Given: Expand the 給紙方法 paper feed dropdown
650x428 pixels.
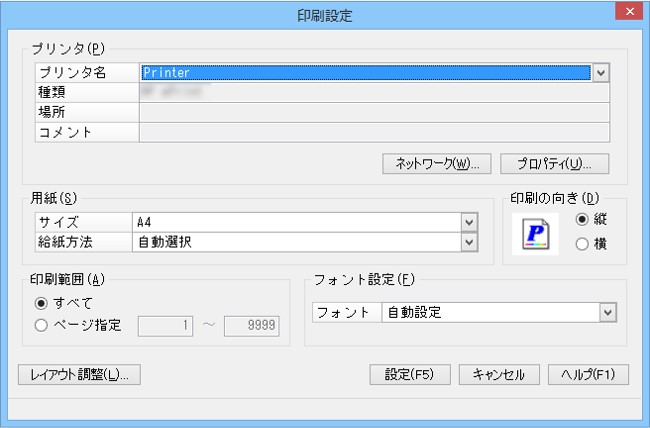Looking at the screenshot, I should point(467,241).
